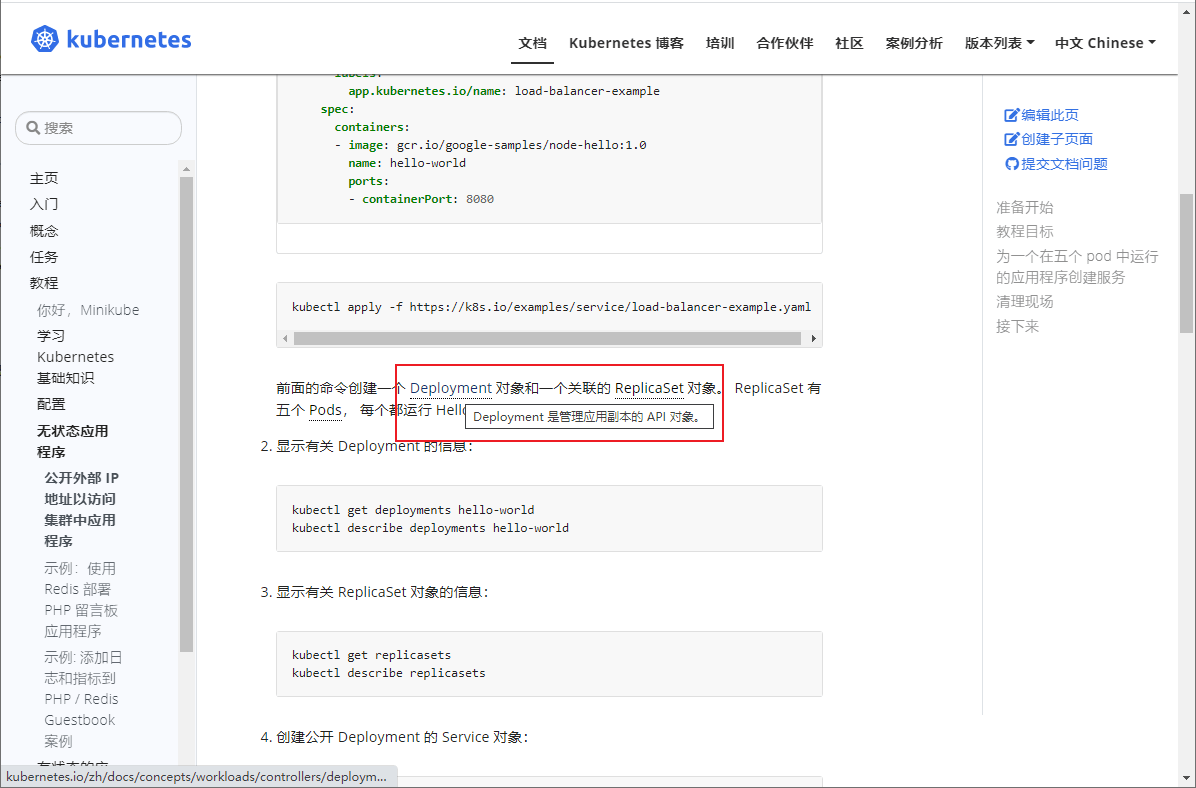Click the 'app.kubernetes.io/name' label line

[x=504, y=91]
